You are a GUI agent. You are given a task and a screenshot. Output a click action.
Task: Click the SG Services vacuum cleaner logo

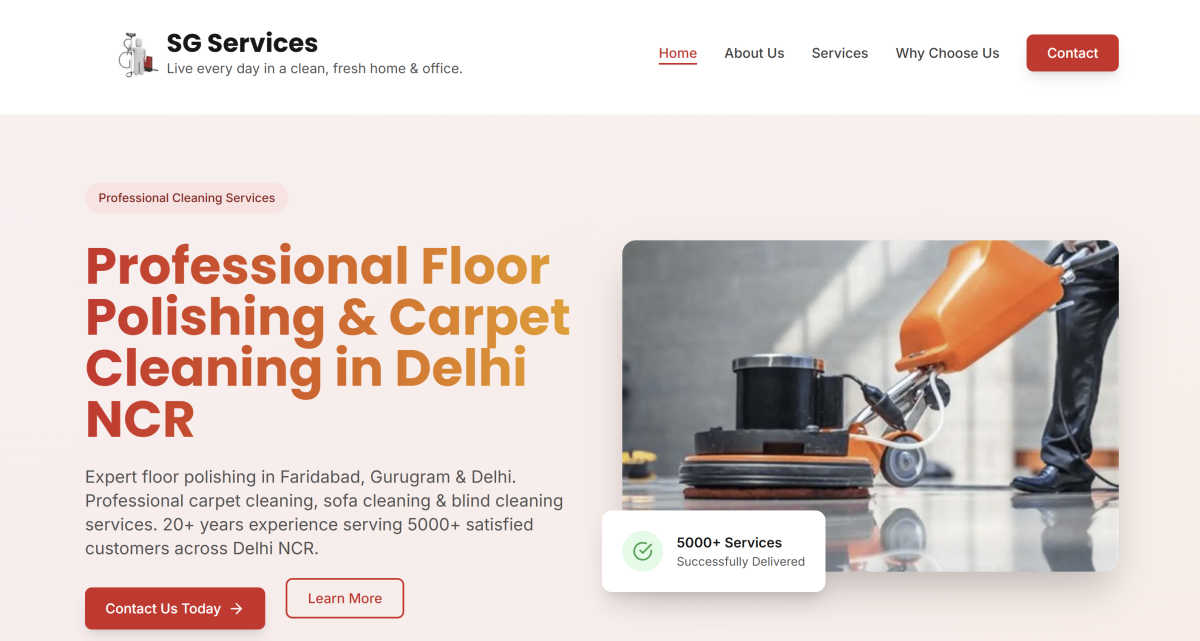[138, 54]
